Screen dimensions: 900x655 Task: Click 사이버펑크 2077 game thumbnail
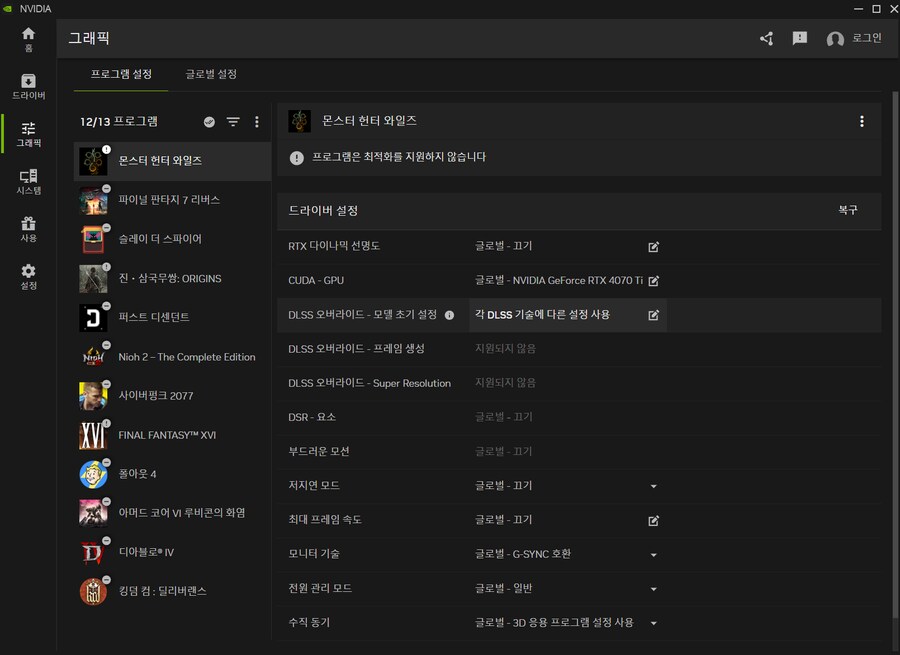(x=93, y=396)
